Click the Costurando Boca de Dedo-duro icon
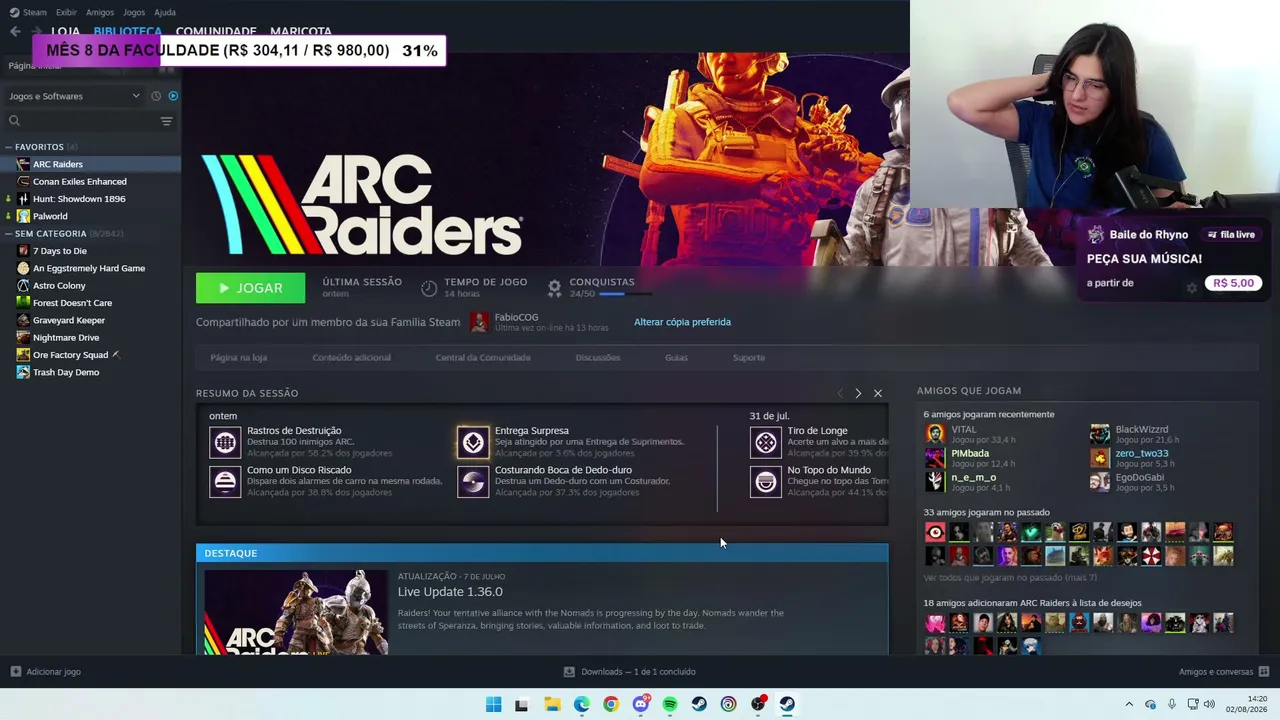1280x720 pixels. tap(473, 482)
